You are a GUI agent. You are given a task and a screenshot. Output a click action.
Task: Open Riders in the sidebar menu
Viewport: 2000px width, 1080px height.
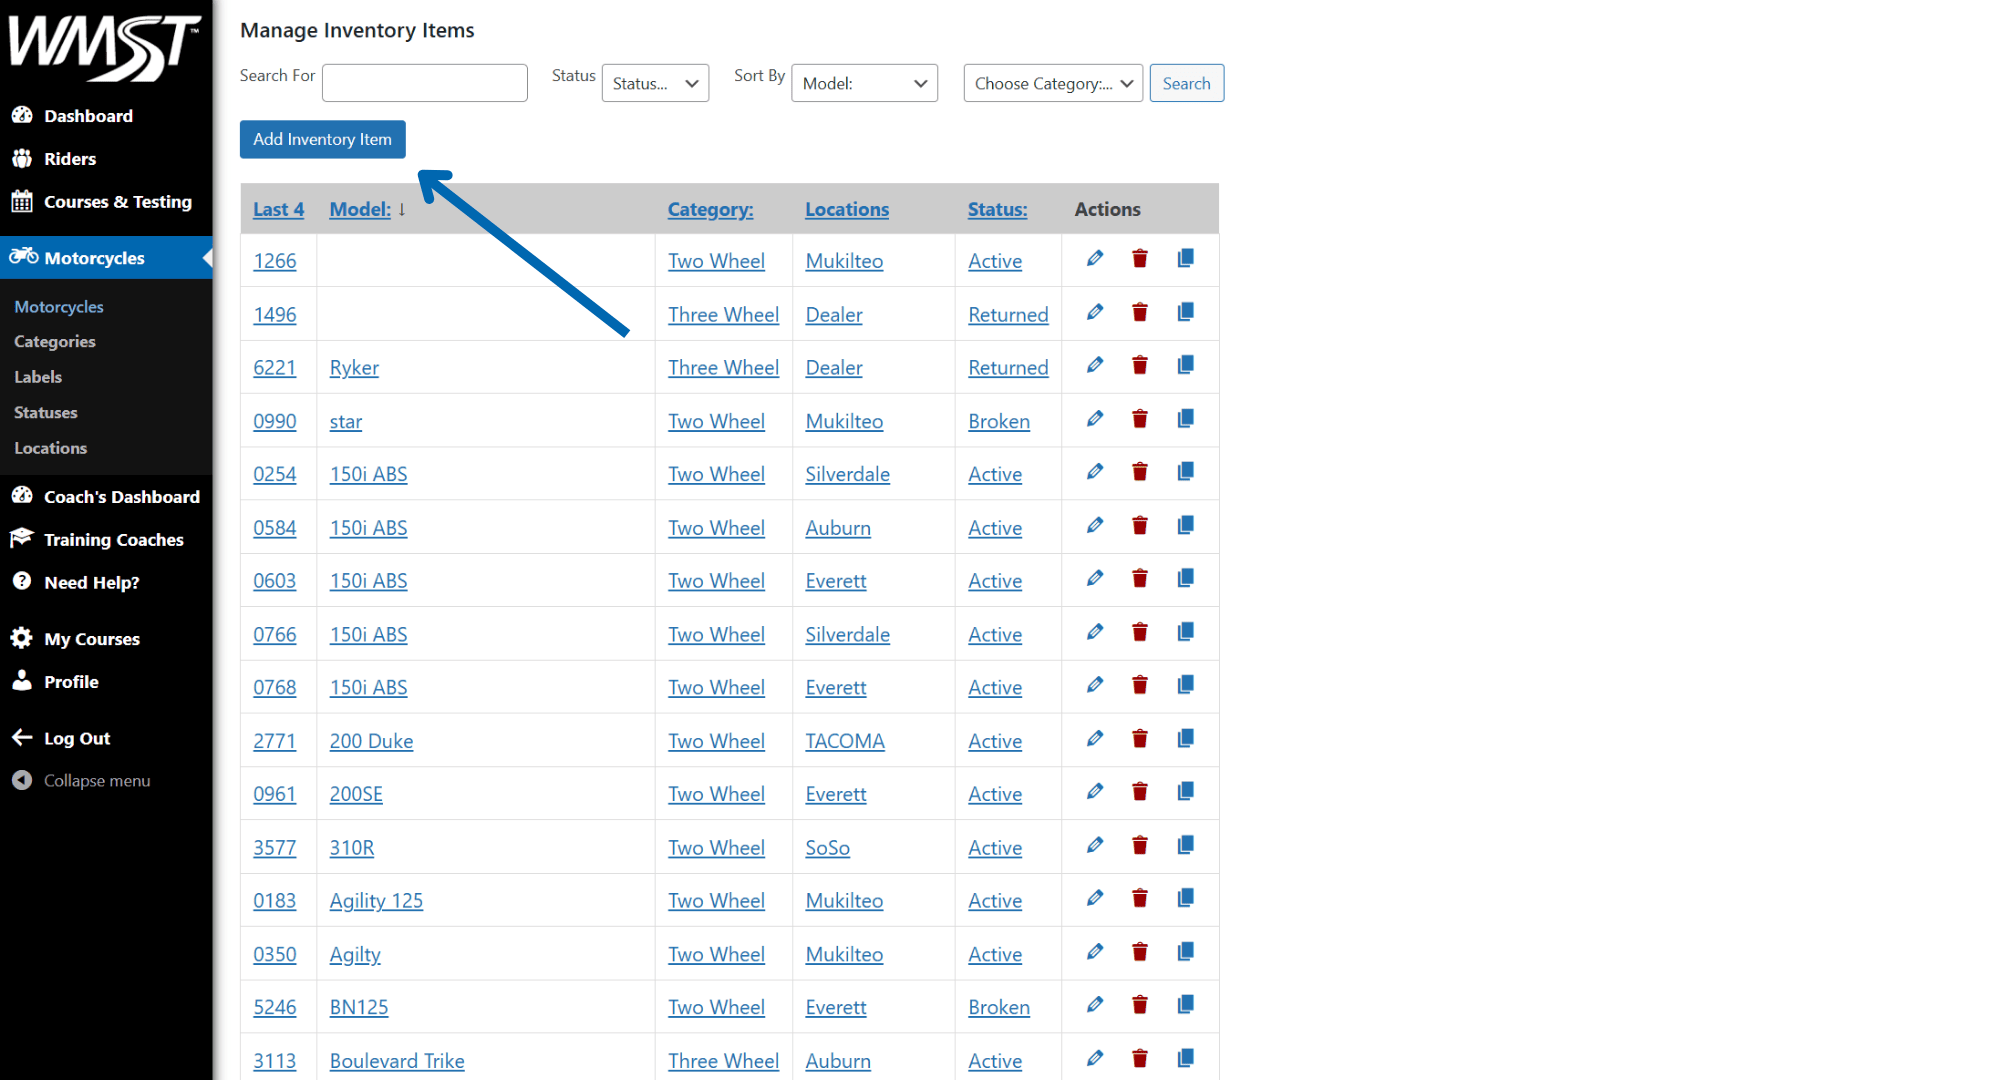70,159
